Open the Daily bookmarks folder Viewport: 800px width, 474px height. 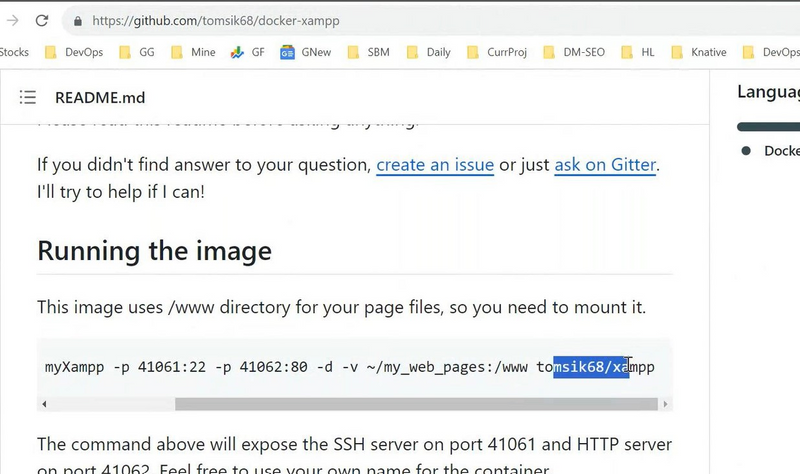pyautogui.click(x=428, y=52)
